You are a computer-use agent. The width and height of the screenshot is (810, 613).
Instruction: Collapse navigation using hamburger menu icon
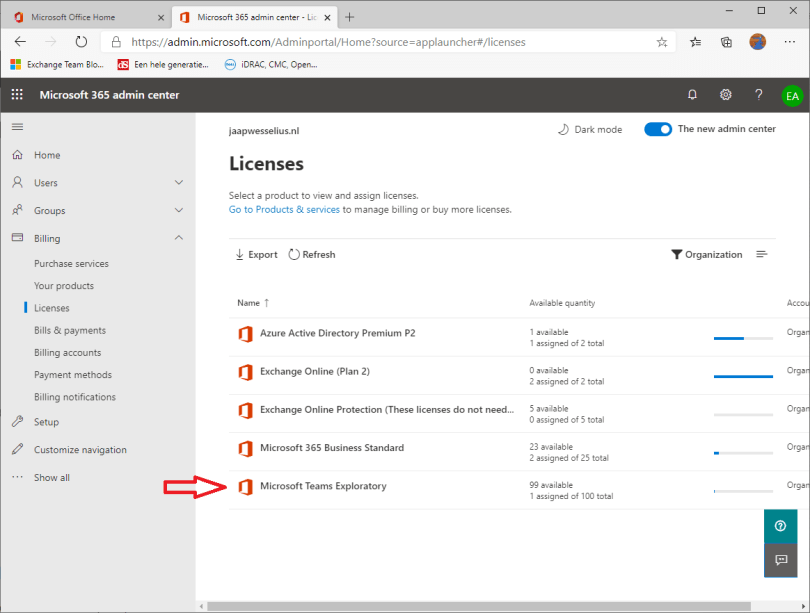pos(17,127)
